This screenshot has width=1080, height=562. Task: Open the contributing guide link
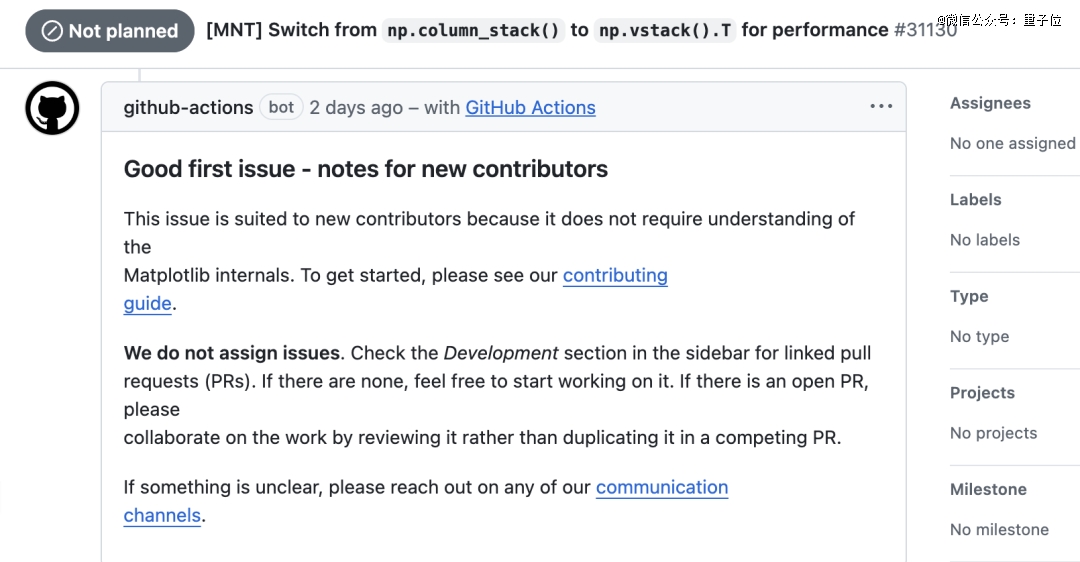(614, 276)
